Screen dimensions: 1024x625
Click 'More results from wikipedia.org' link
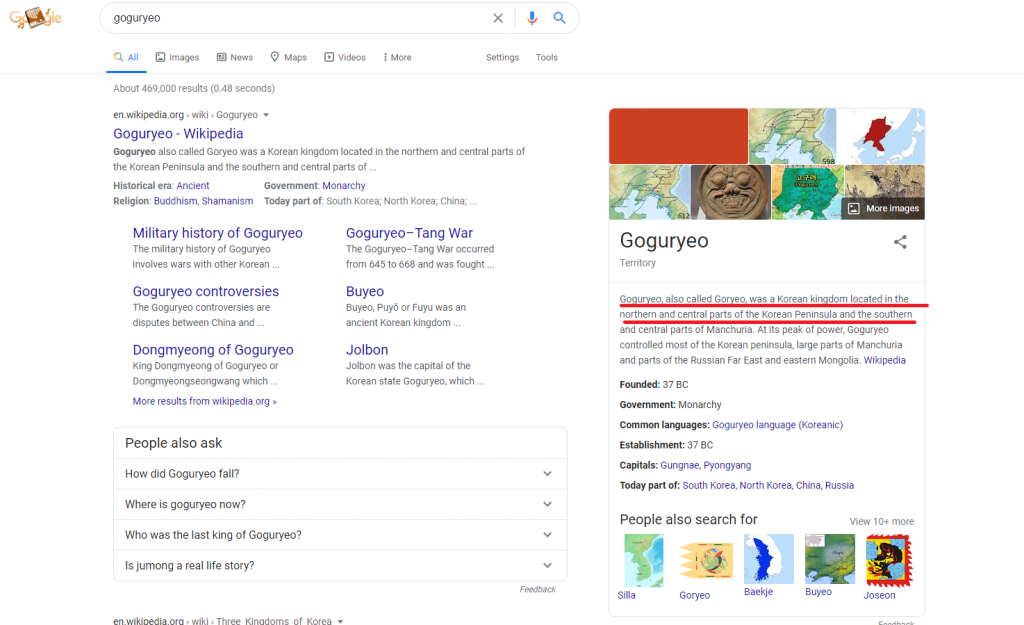(204, 401)
